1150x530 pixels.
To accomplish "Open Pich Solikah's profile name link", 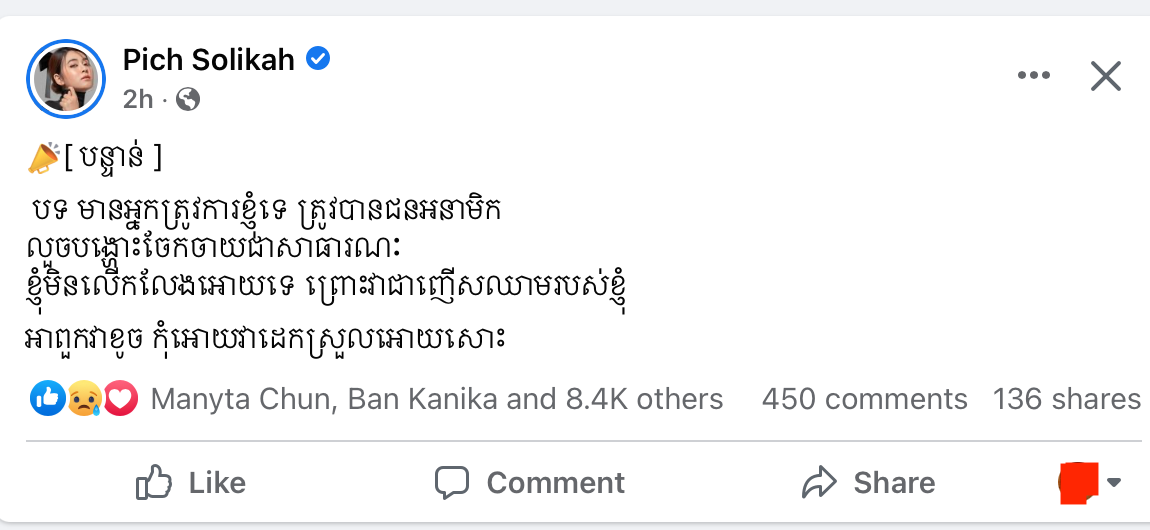I will (x=209, y=60).
